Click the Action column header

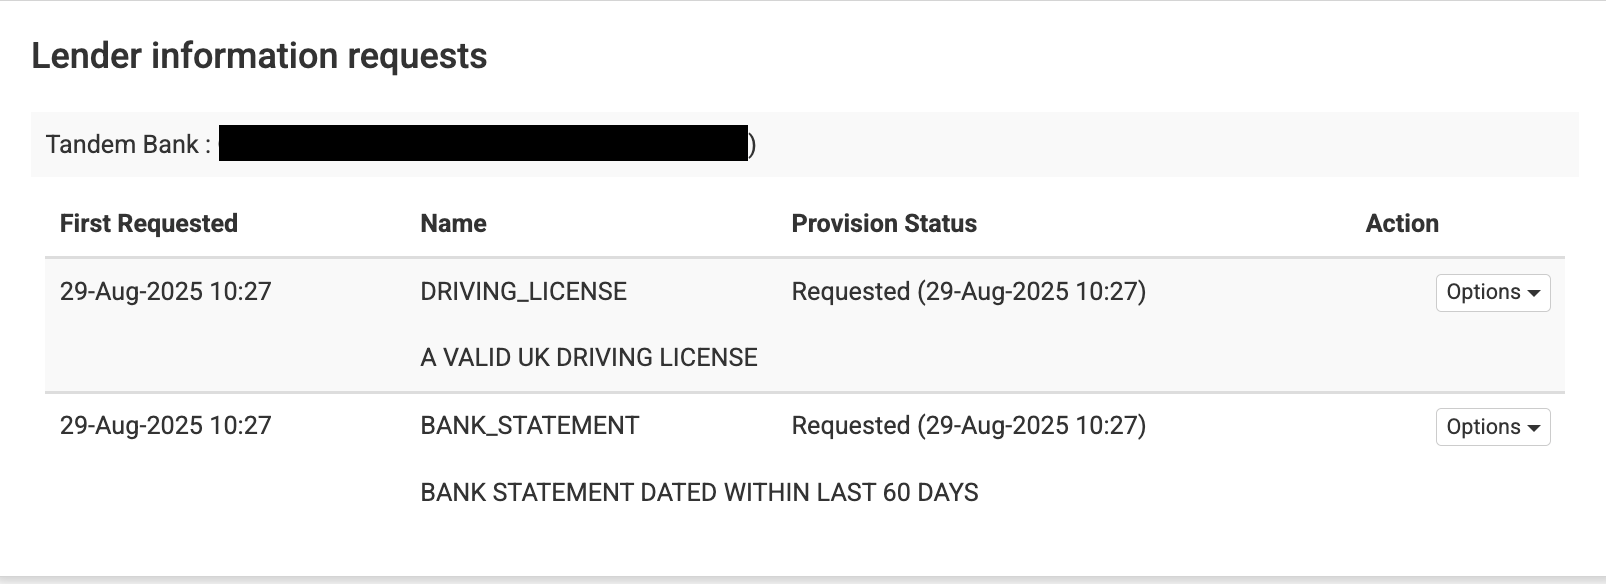[x=1402, y=223]
